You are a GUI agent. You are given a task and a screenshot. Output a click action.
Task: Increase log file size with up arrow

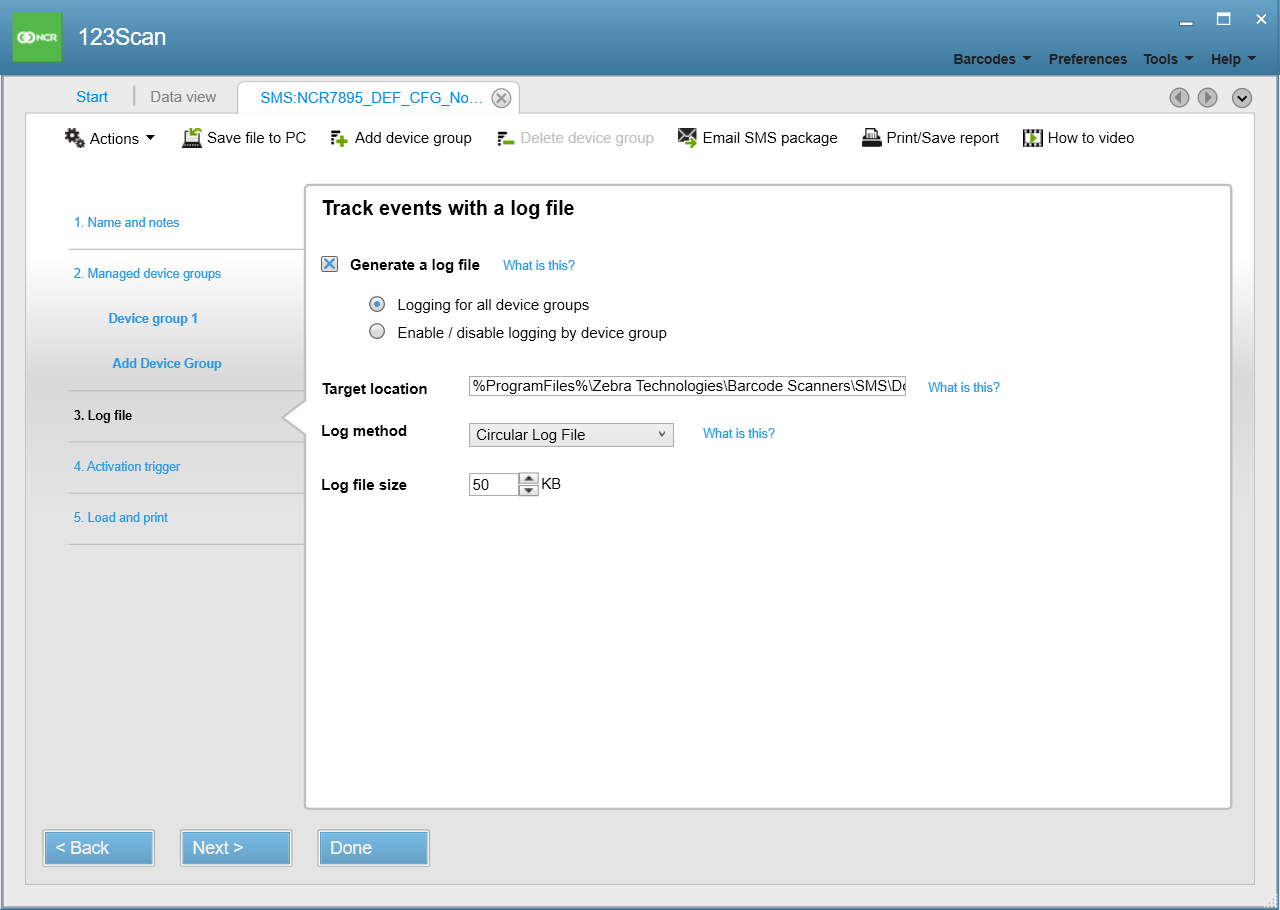pyautogui.click(x=529, y=478)
